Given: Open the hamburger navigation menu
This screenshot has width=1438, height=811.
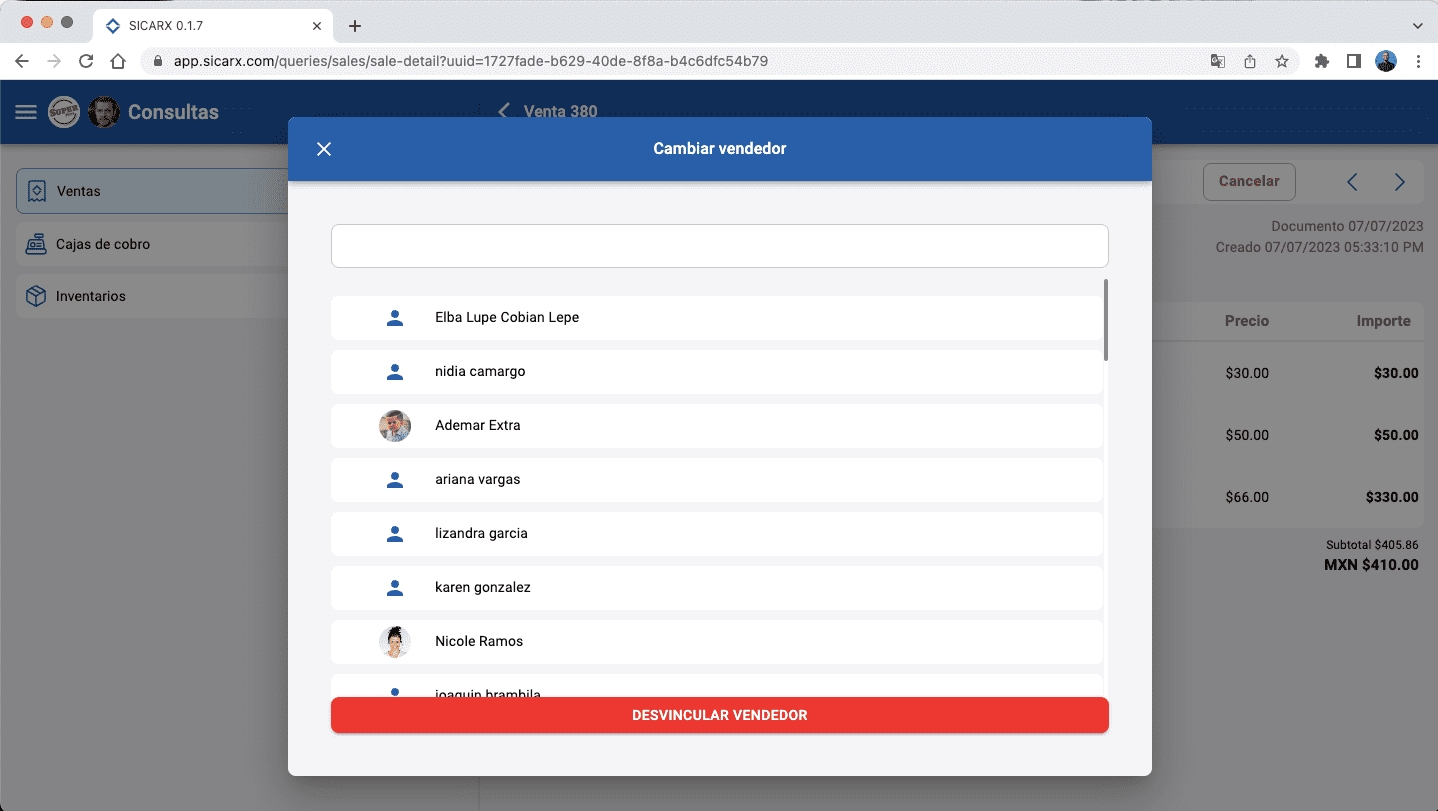Looking at the screenshot, I should click(26, 112).
